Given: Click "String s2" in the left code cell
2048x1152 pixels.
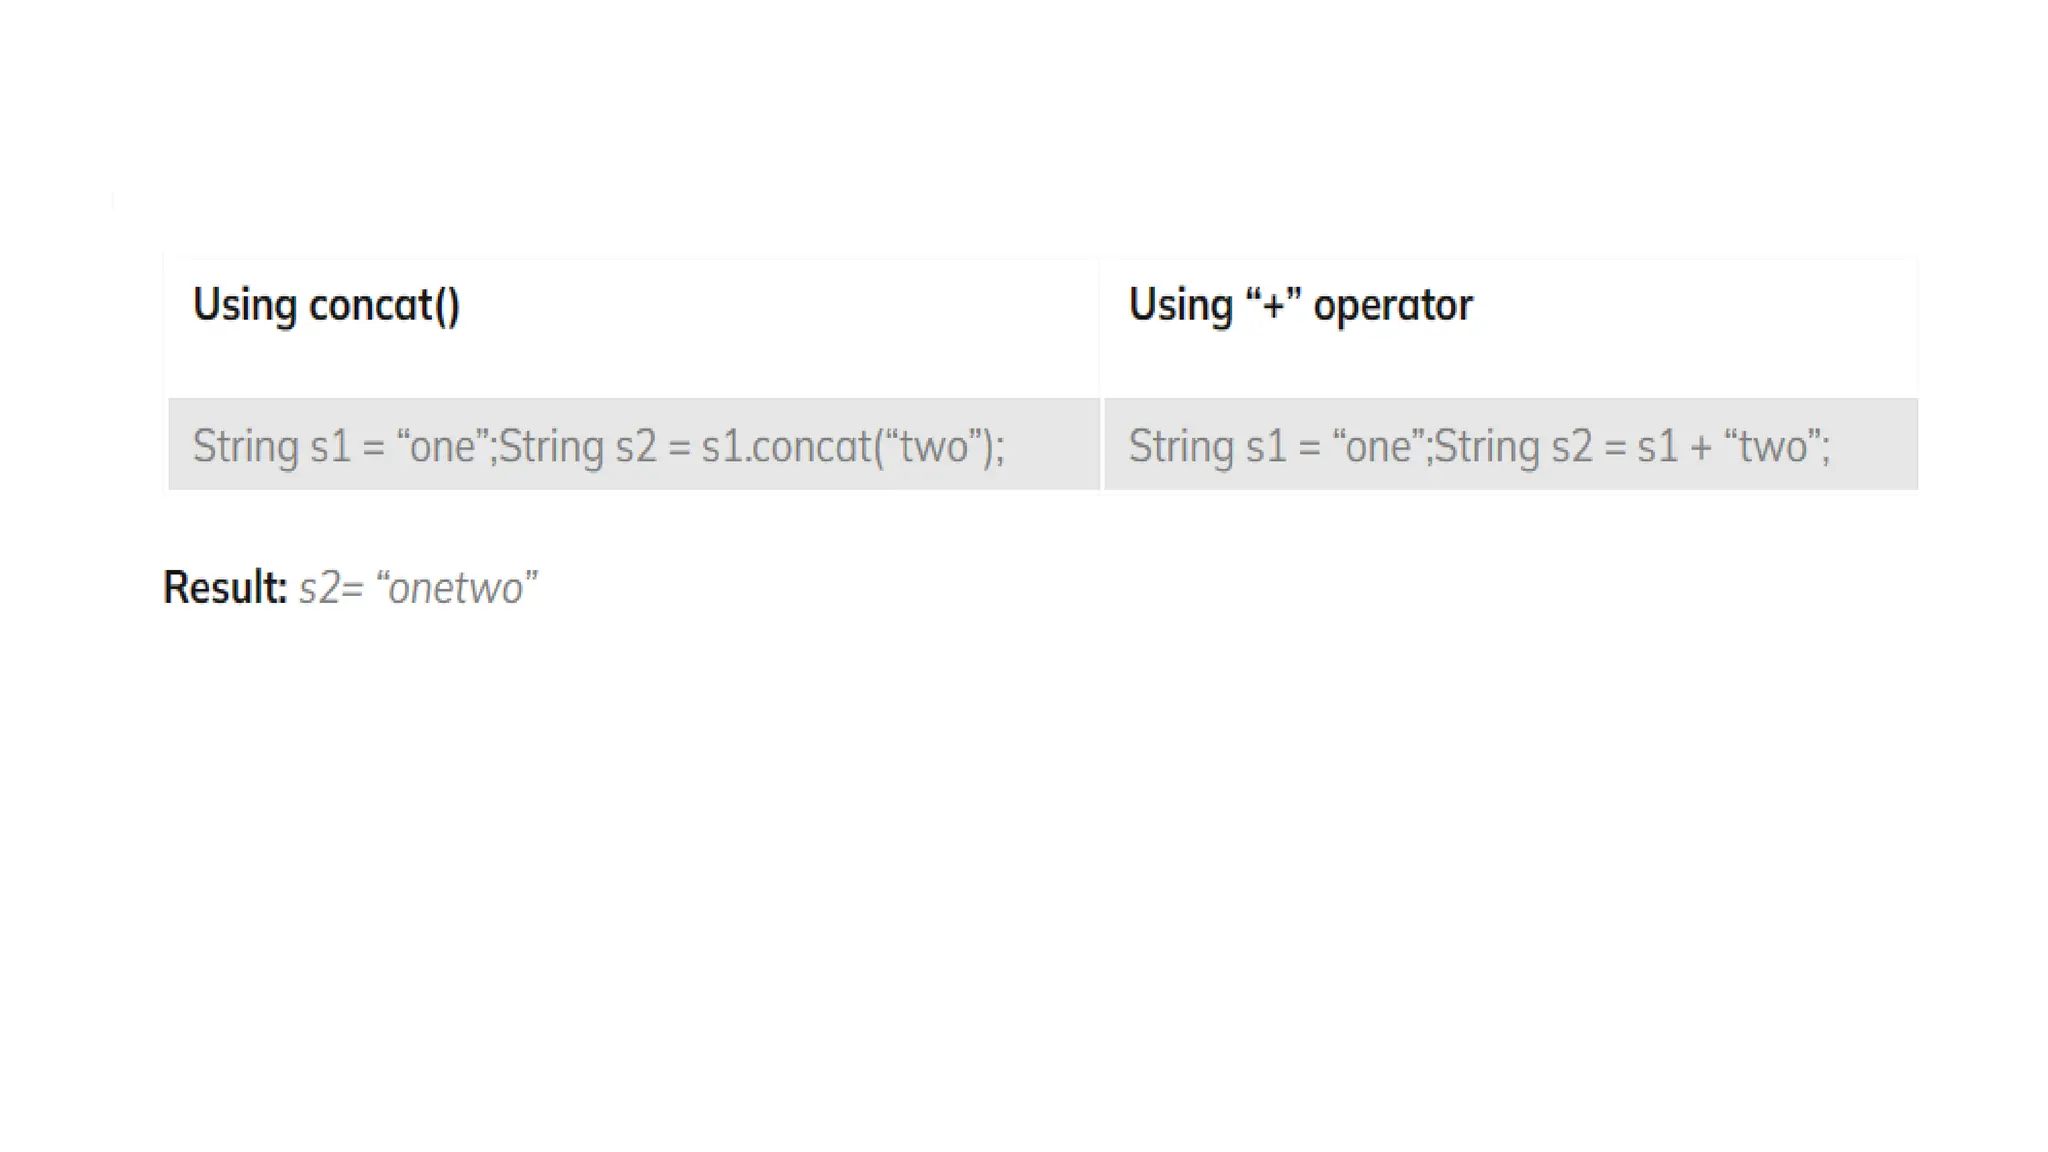Looking at the screenshot, I should [x=578, y=446].
